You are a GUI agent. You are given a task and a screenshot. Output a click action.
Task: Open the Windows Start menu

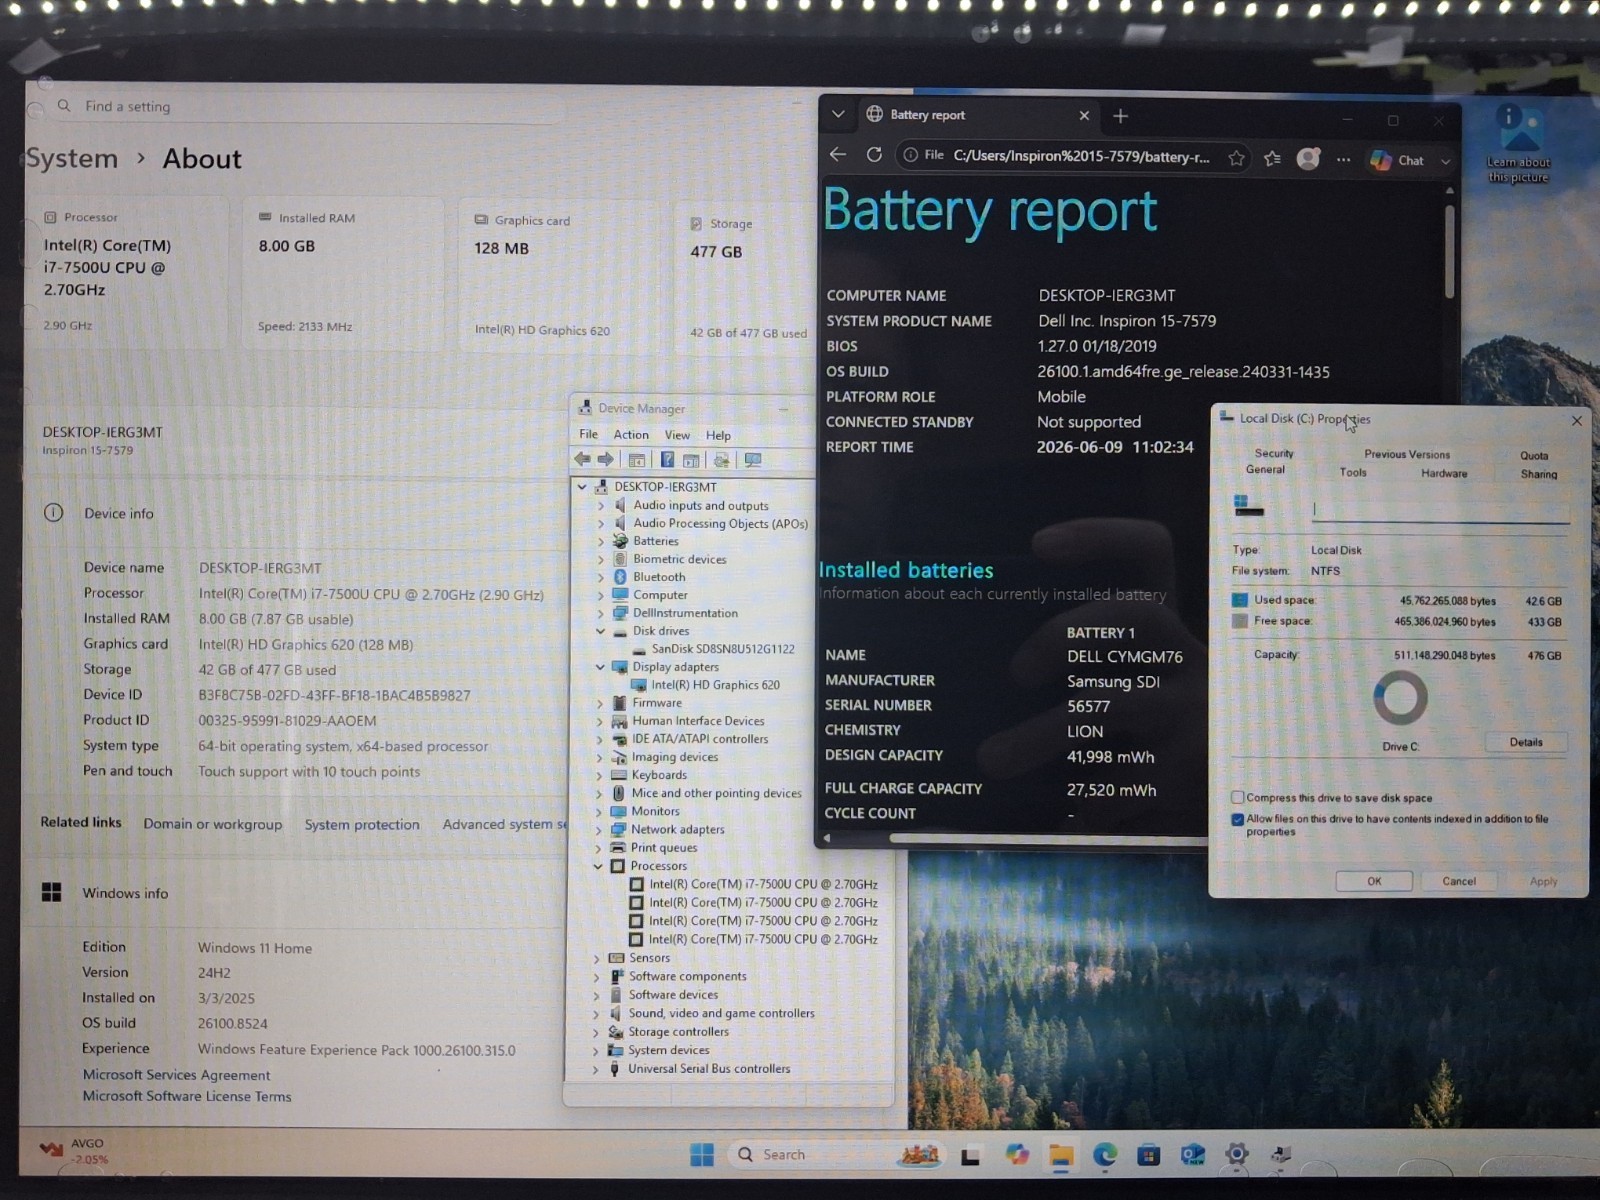[702, 1154]
